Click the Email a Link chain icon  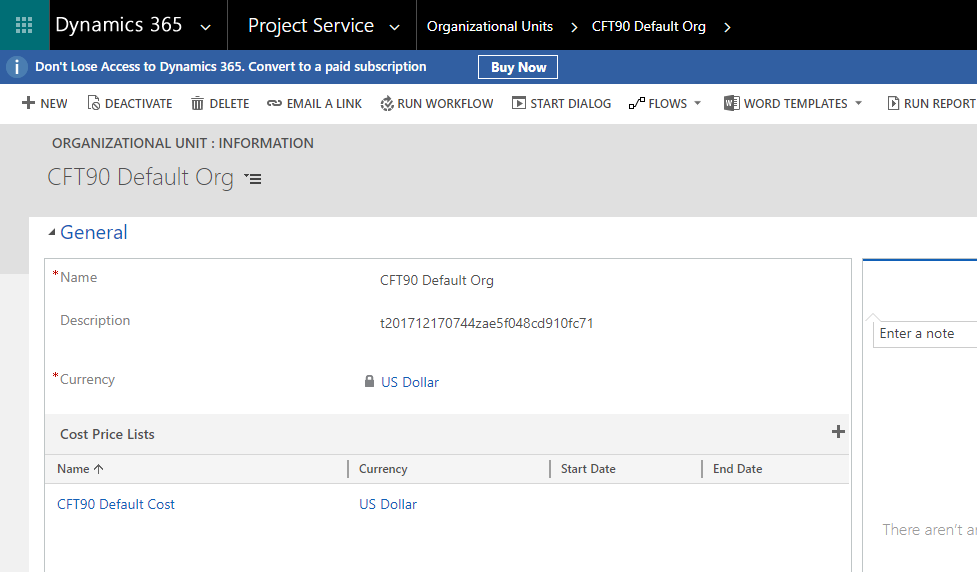coord(274,103)
